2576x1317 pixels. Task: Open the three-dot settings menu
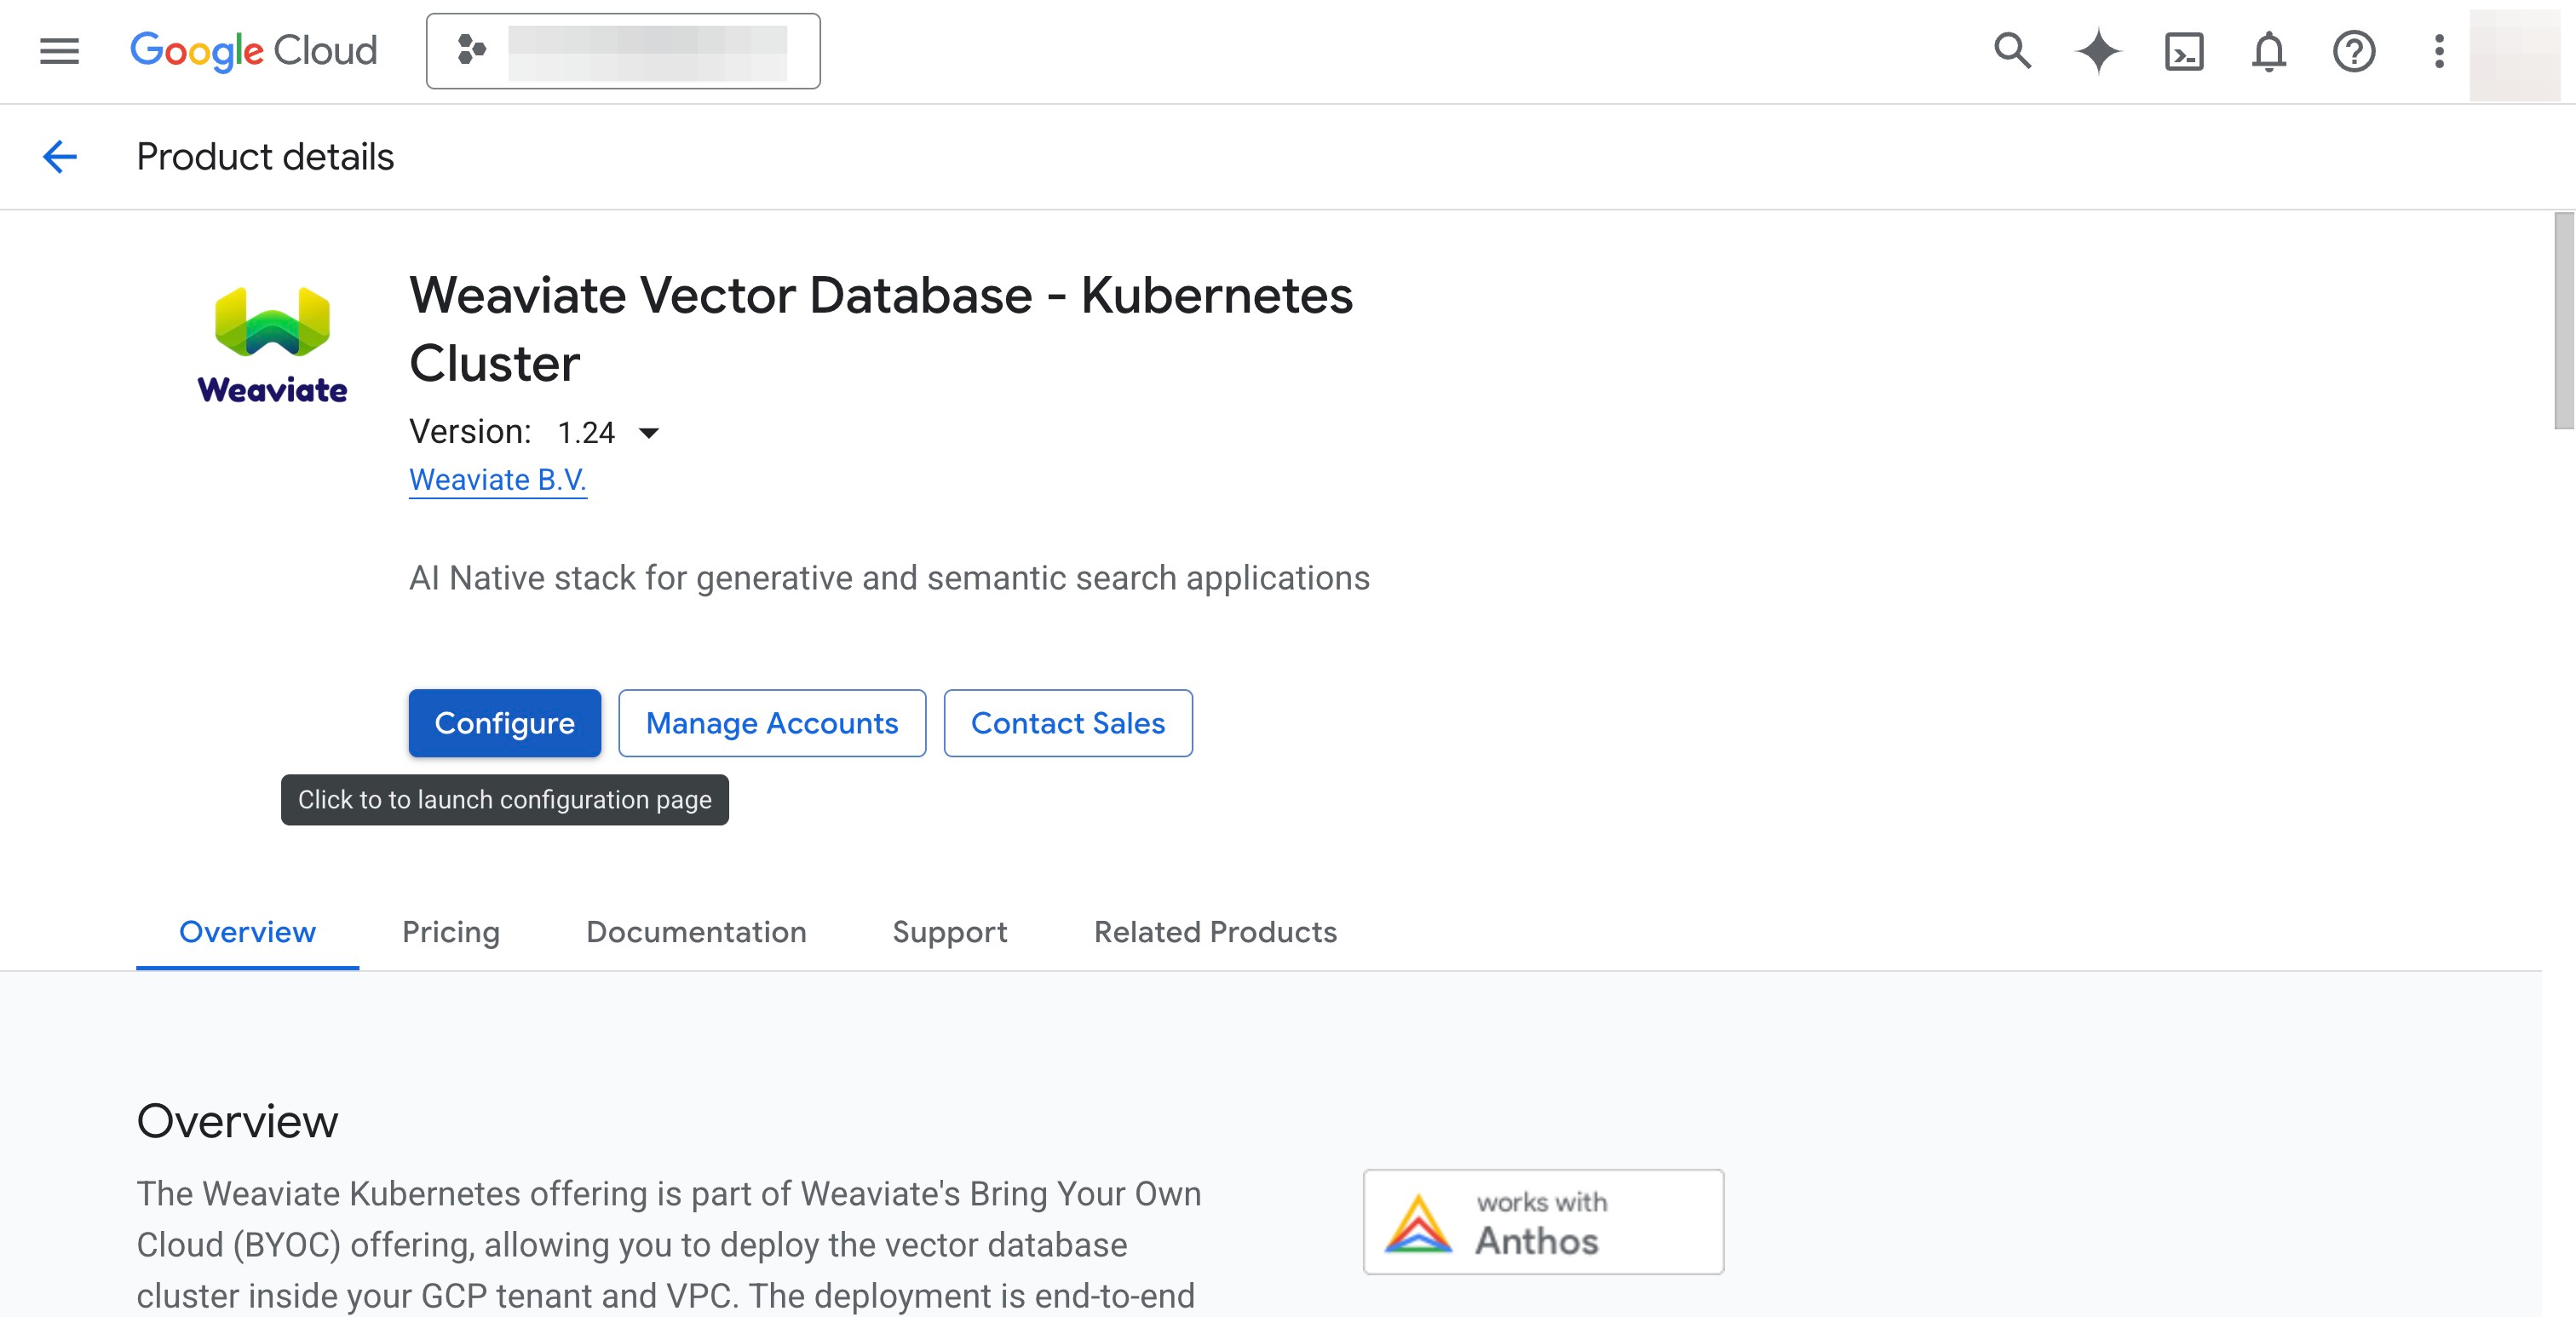click(2439, 51)
